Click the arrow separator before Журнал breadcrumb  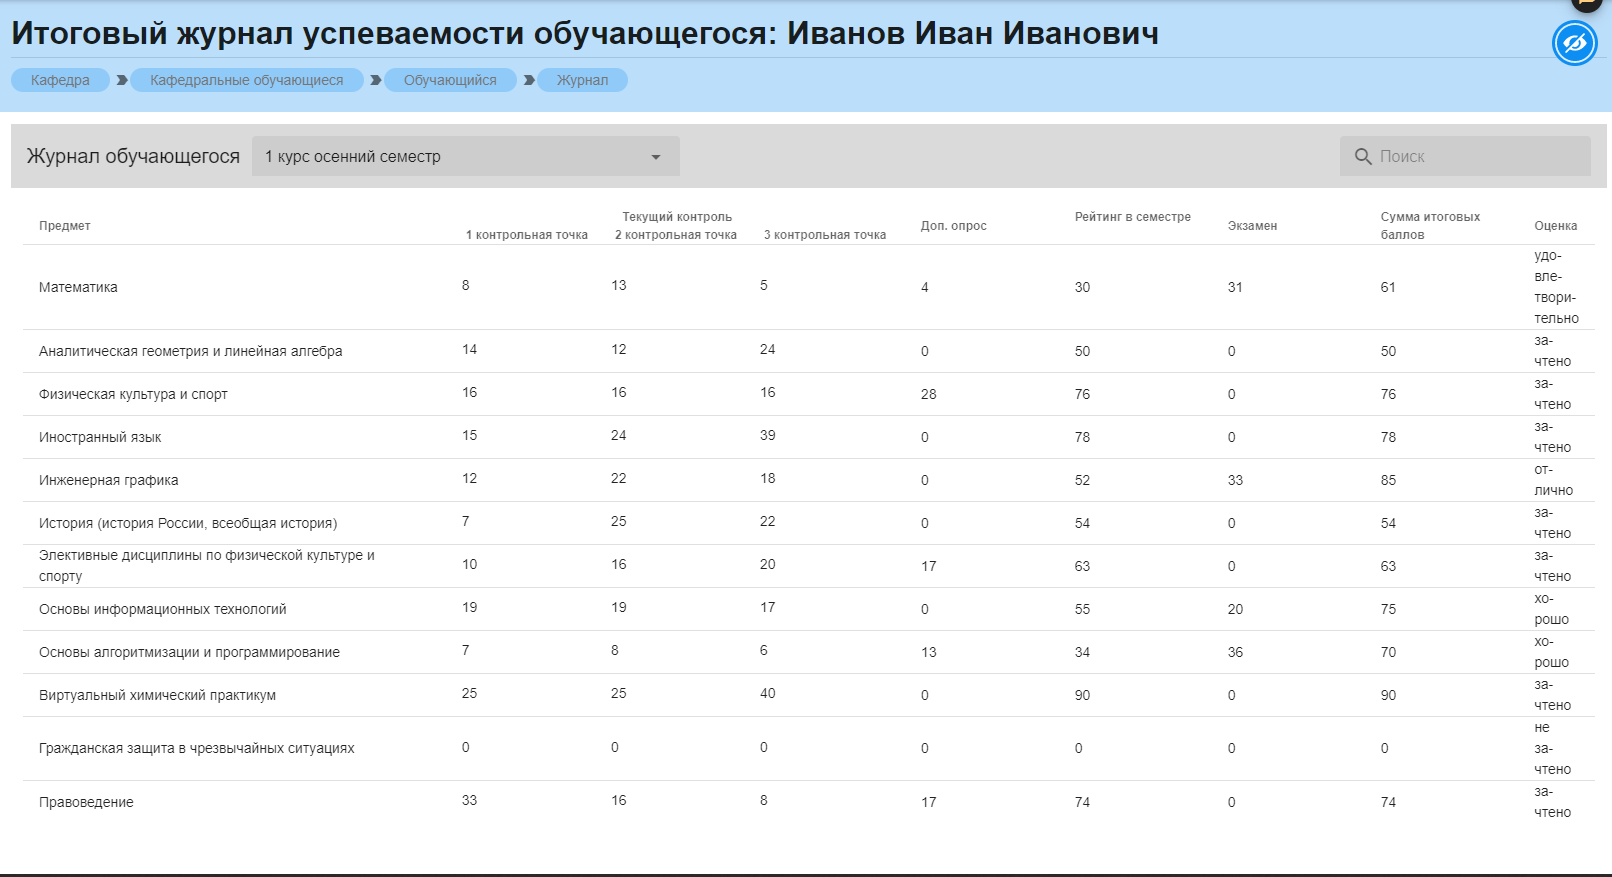tap(529, 80)
